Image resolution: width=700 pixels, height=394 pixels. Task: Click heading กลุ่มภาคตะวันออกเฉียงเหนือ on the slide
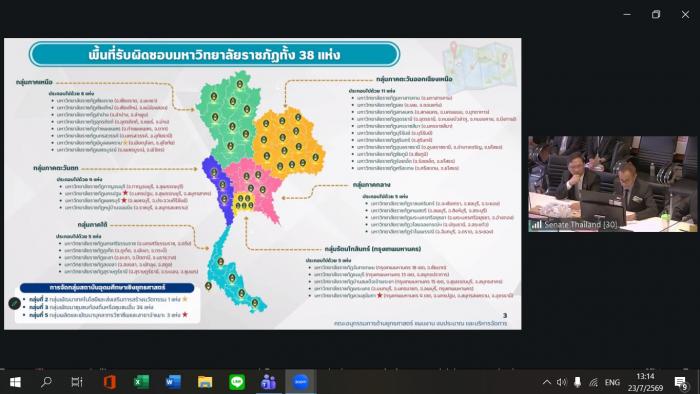point(414,79)
